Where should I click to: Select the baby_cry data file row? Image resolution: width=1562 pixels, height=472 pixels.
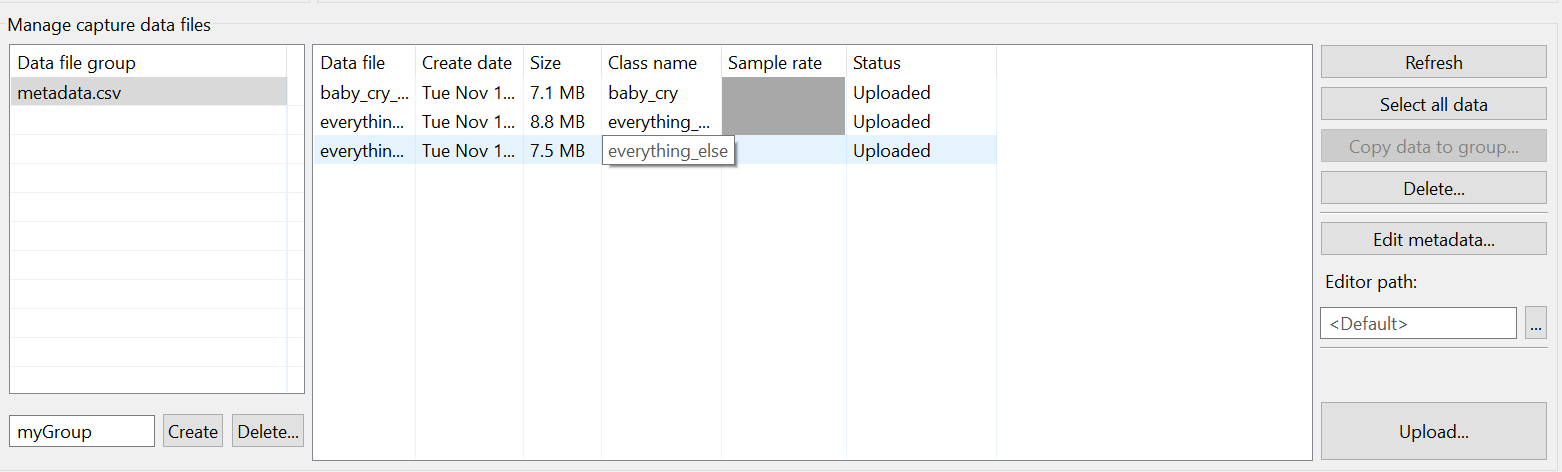click(365, 93)
